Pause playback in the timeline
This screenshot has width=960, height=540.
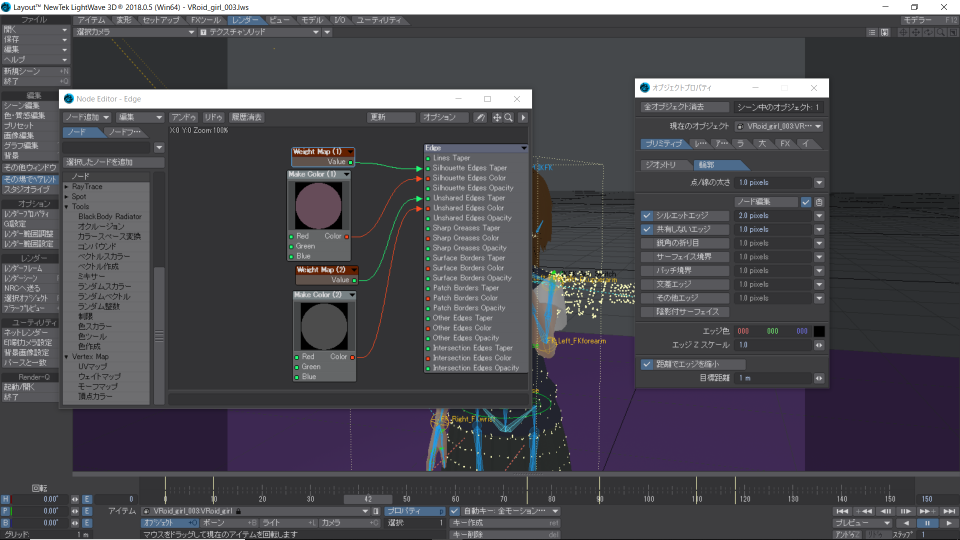tap(928, 523)
